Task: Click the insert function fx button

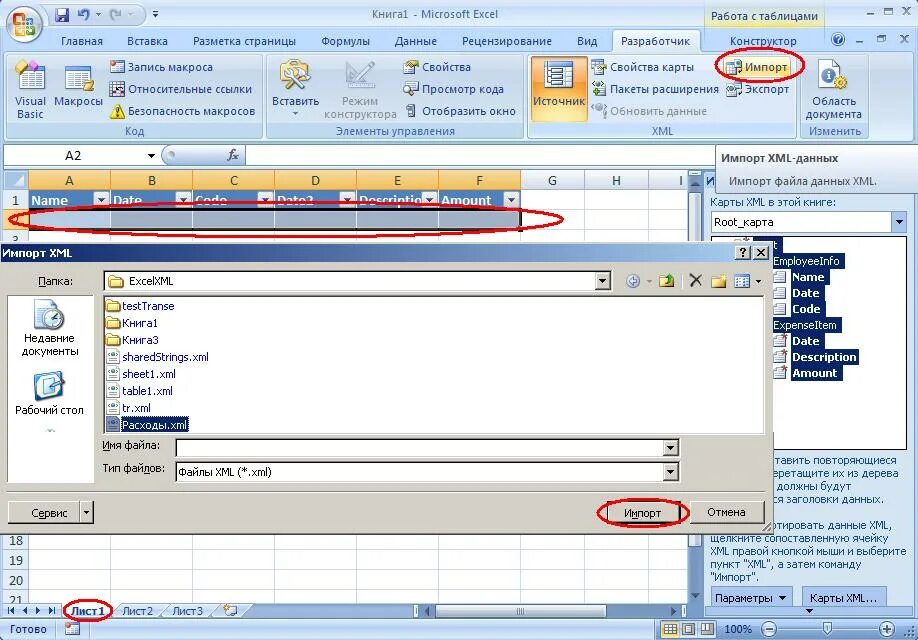Action: (232, 155)
